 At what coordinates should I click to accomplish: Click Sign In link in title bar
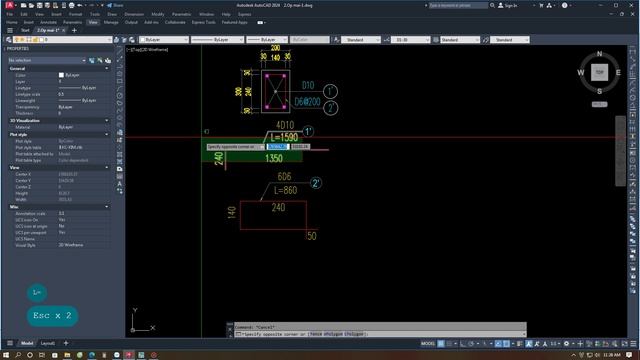coord(508,5)
